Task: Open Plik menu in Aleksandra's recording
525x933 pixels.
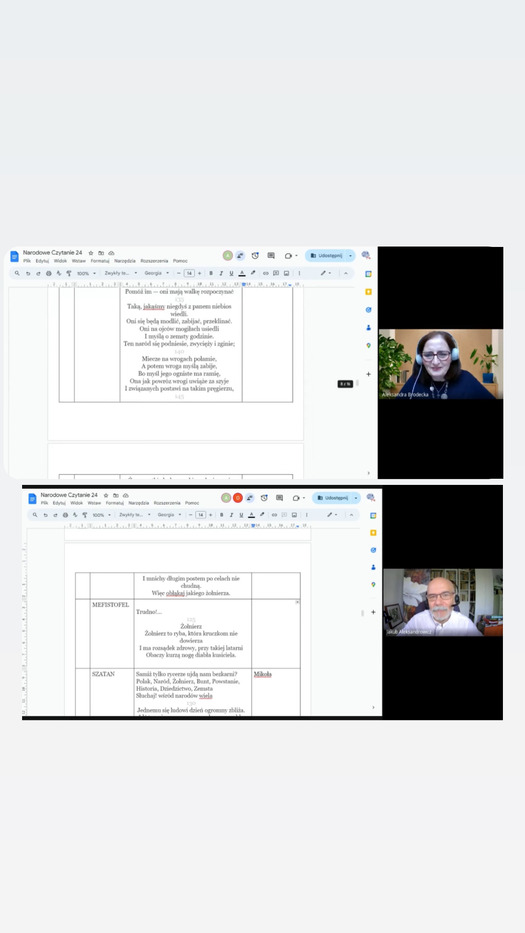Action: point(27,261)
